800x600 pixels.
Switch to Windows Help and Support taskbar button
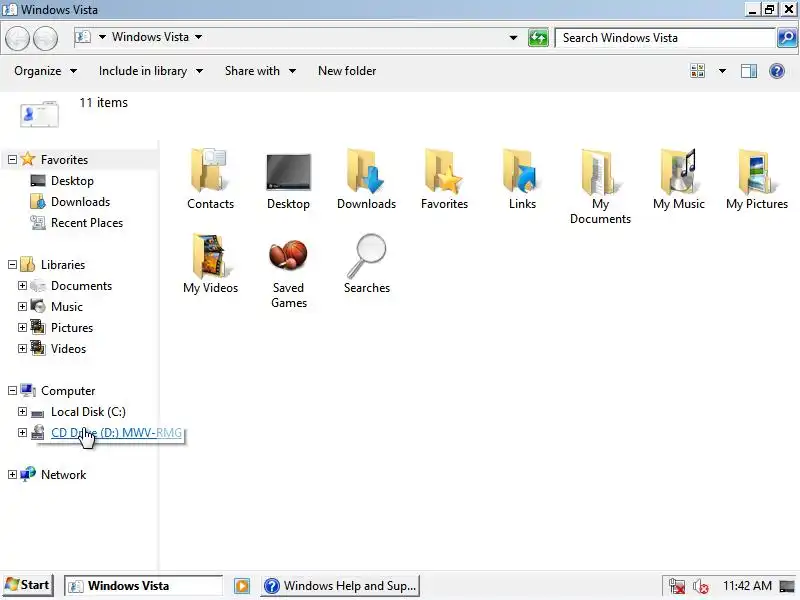[340, 586]
